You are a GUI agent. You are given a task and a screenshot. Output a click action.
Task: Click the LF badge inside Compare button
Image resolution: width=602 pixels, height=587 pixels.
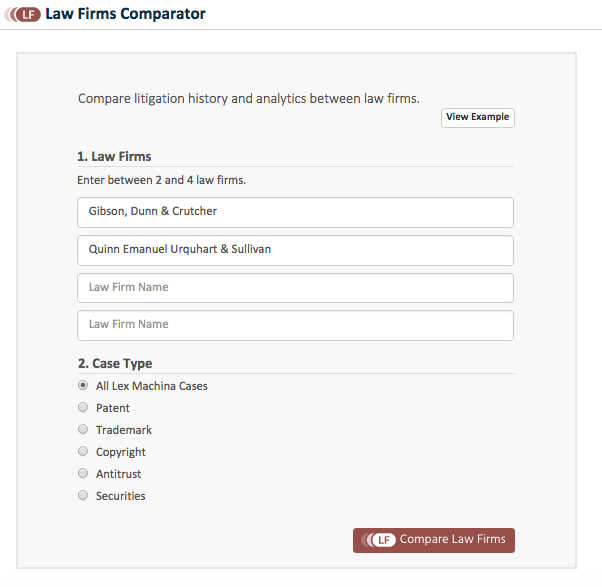(381, 540)
